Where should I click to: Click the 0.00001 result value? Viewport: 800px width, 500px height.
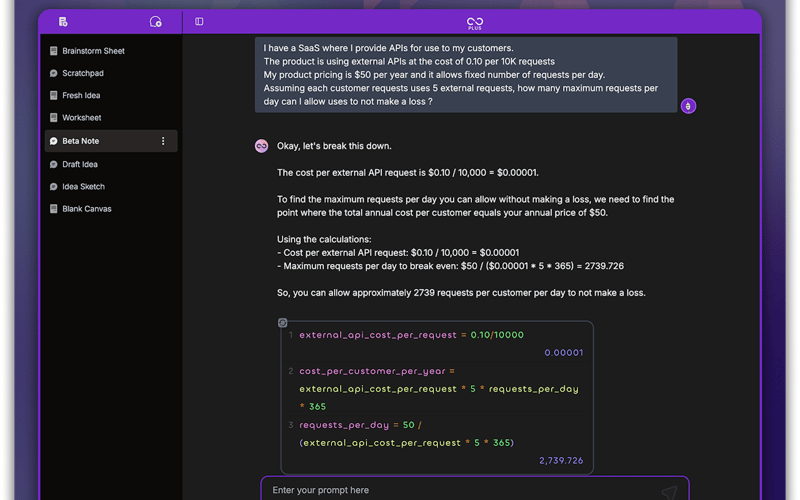tap(563, 353)
